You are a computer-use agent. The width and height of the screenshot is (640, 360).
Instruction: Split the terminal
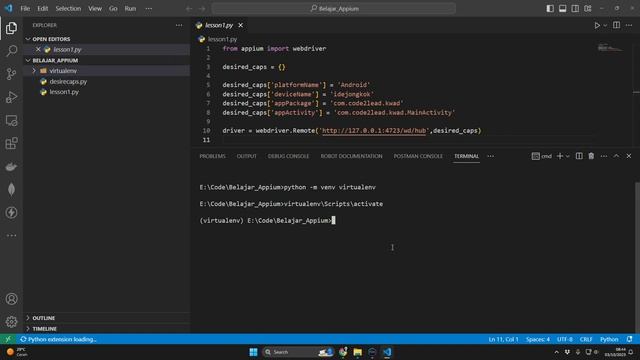tap(579, 156)
